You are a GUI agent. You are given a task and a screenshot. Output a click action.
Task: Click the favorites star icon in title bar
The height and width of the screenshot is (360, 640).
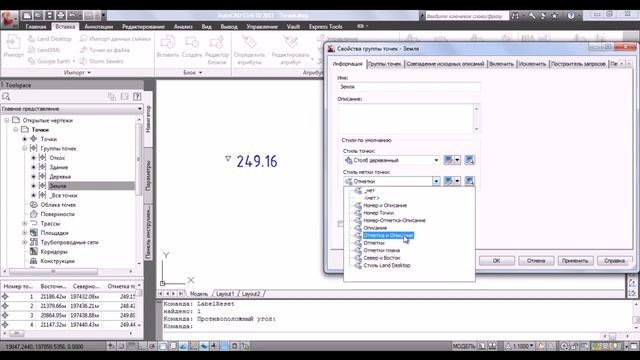[554, 16]
